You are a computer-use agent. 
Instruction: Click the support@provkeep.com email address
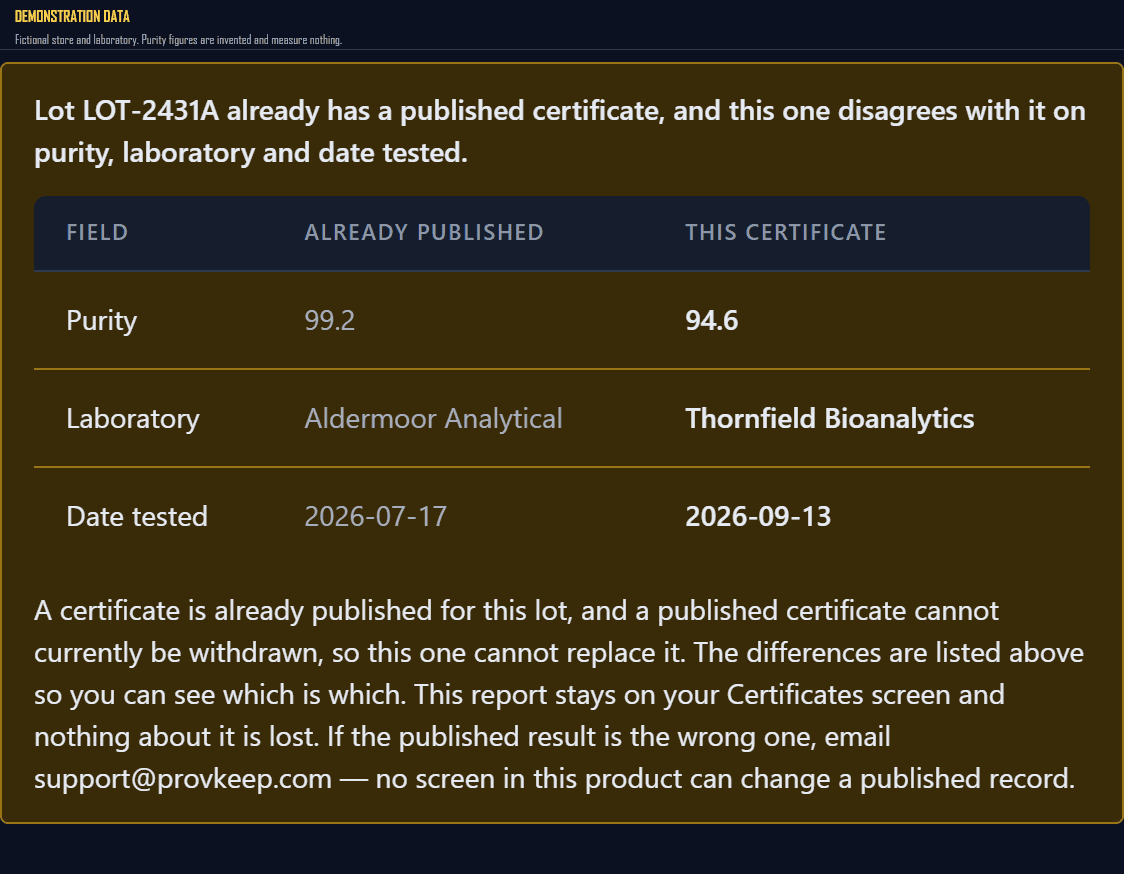point(183,779)
